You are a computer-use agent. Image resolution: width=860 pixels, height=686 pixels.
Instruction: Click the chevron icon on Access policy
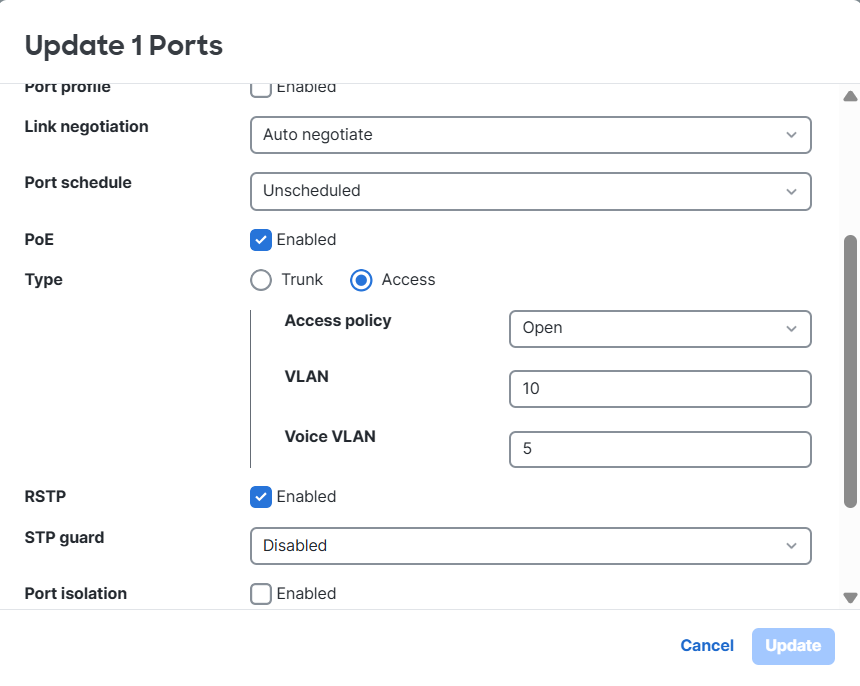[x=793, y=328]
